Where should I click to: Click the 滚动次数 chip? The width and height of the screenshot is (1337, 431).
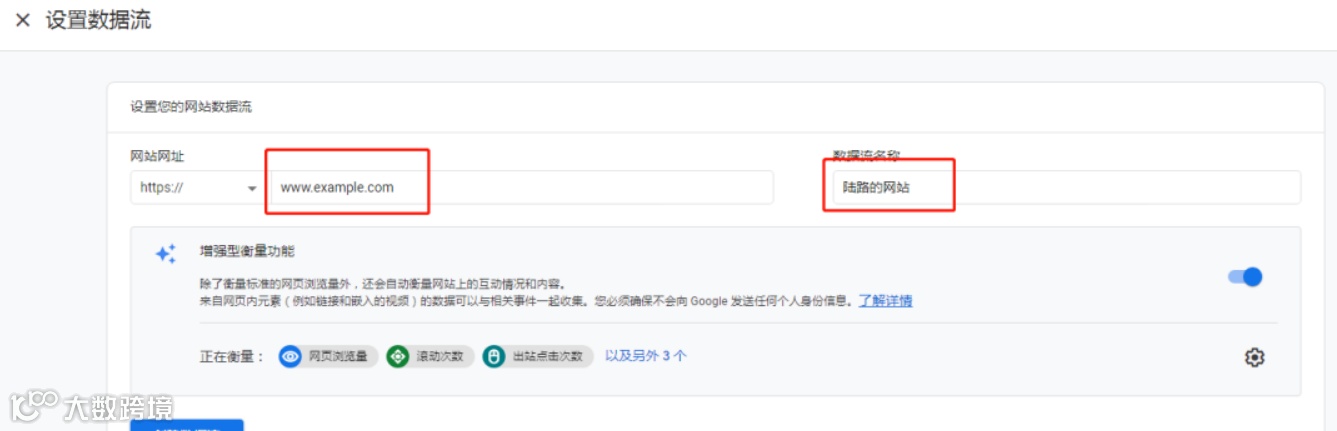pos(429,356)
